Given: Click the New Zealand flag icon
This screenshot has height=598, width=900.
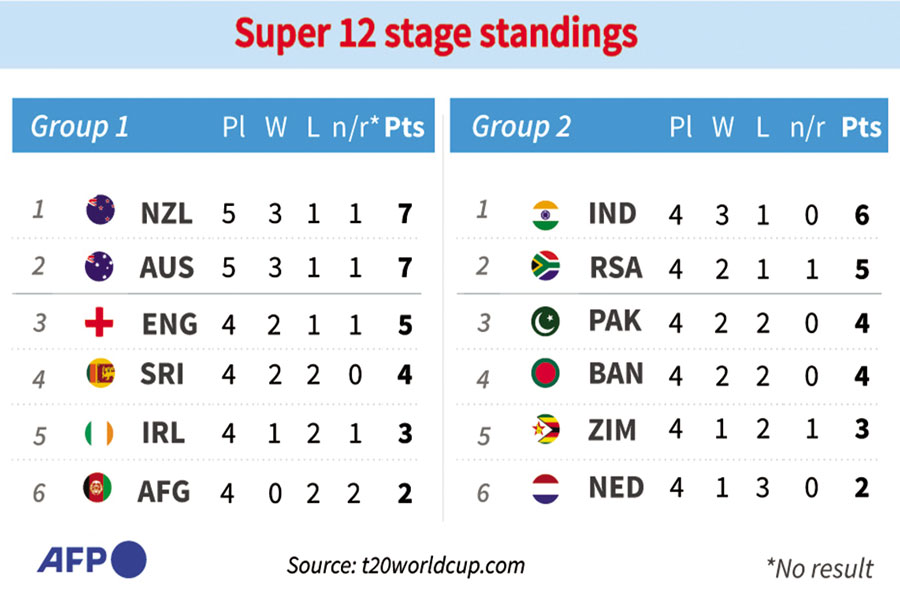Looking at the screenshot, I should pos(100,211).
